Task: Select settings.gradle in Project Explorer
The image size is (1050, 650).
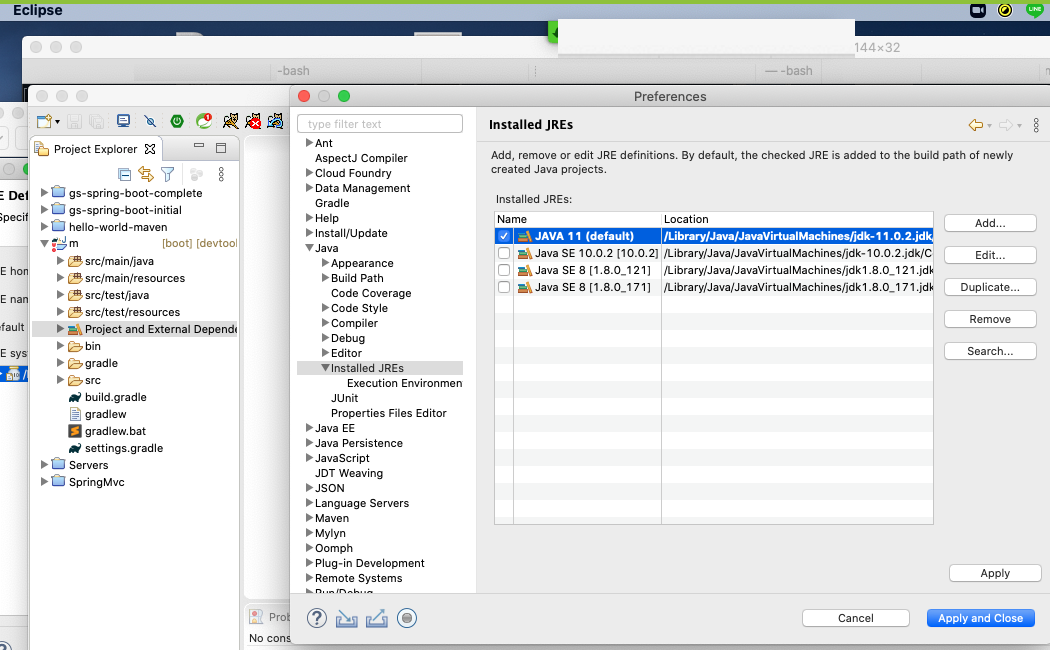Action: (x=124, y=448)
